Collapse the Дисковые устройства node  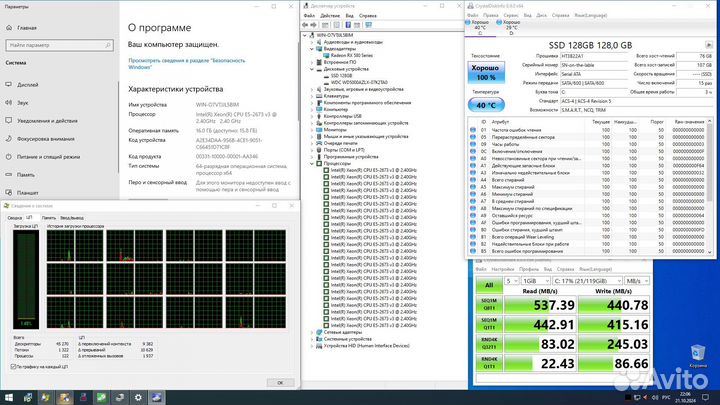pos(312,69)
